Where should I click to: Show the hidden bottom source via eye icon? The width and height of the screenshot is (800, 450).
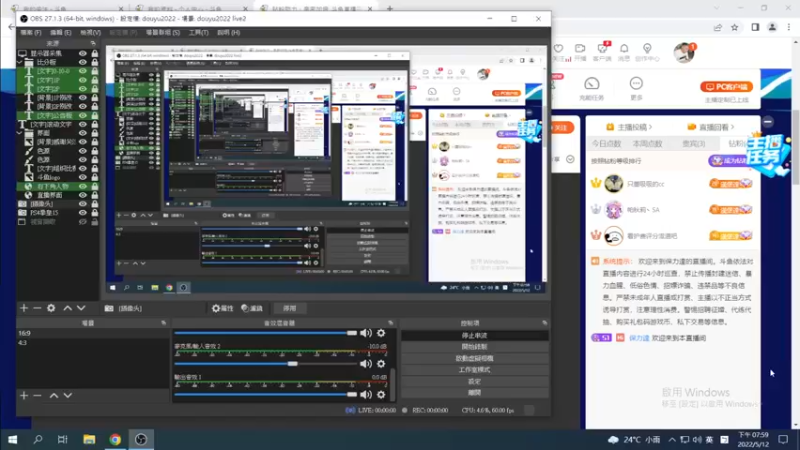(x=82, y=222)
